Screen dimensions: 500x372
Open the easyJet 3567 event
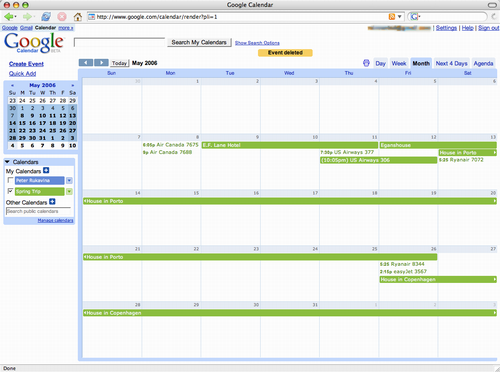[x=403, y=272]
